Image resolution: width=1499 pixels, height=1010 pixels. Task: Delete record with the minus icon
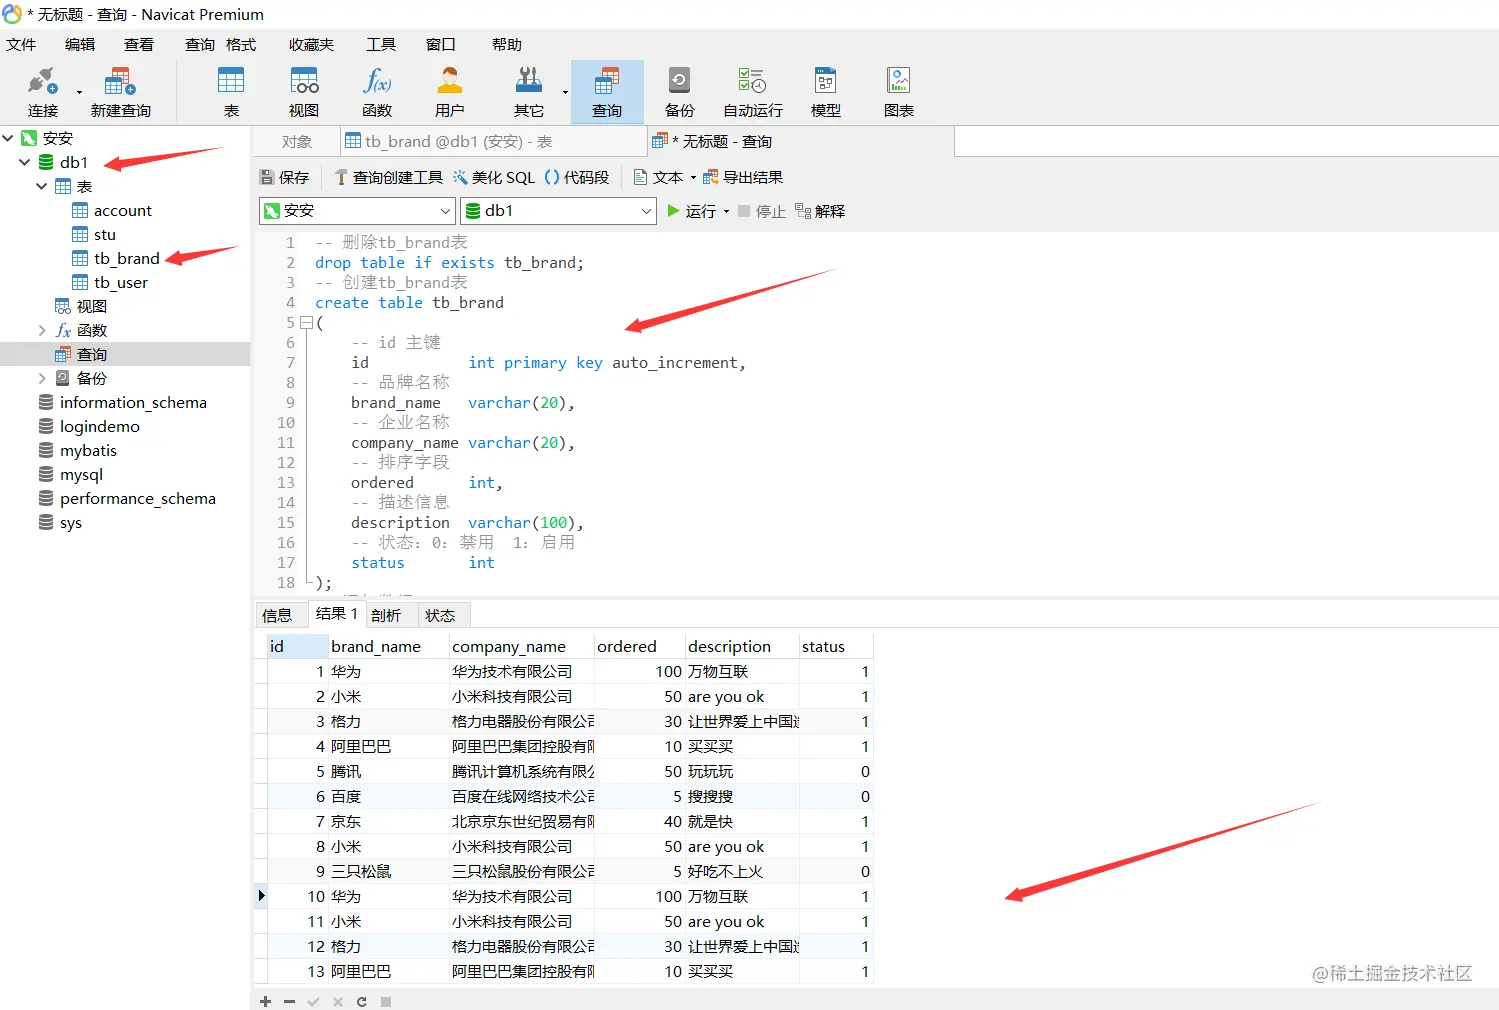[289, 1001]
